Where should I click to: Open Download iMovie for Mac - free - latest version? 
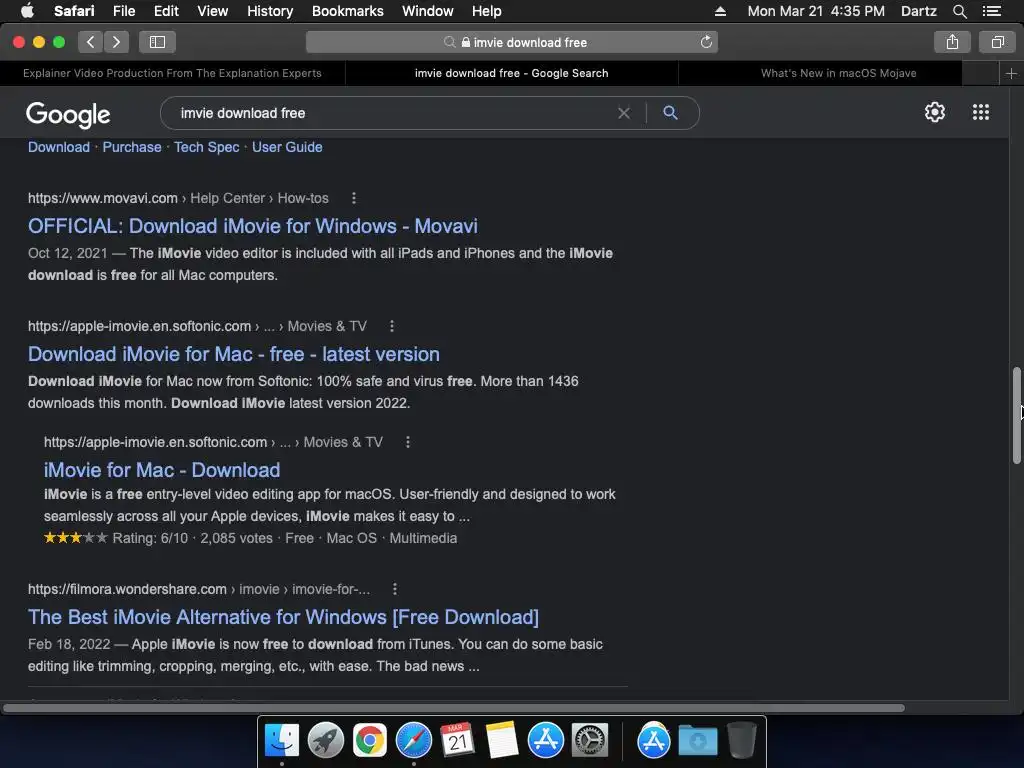click(234, 354)
